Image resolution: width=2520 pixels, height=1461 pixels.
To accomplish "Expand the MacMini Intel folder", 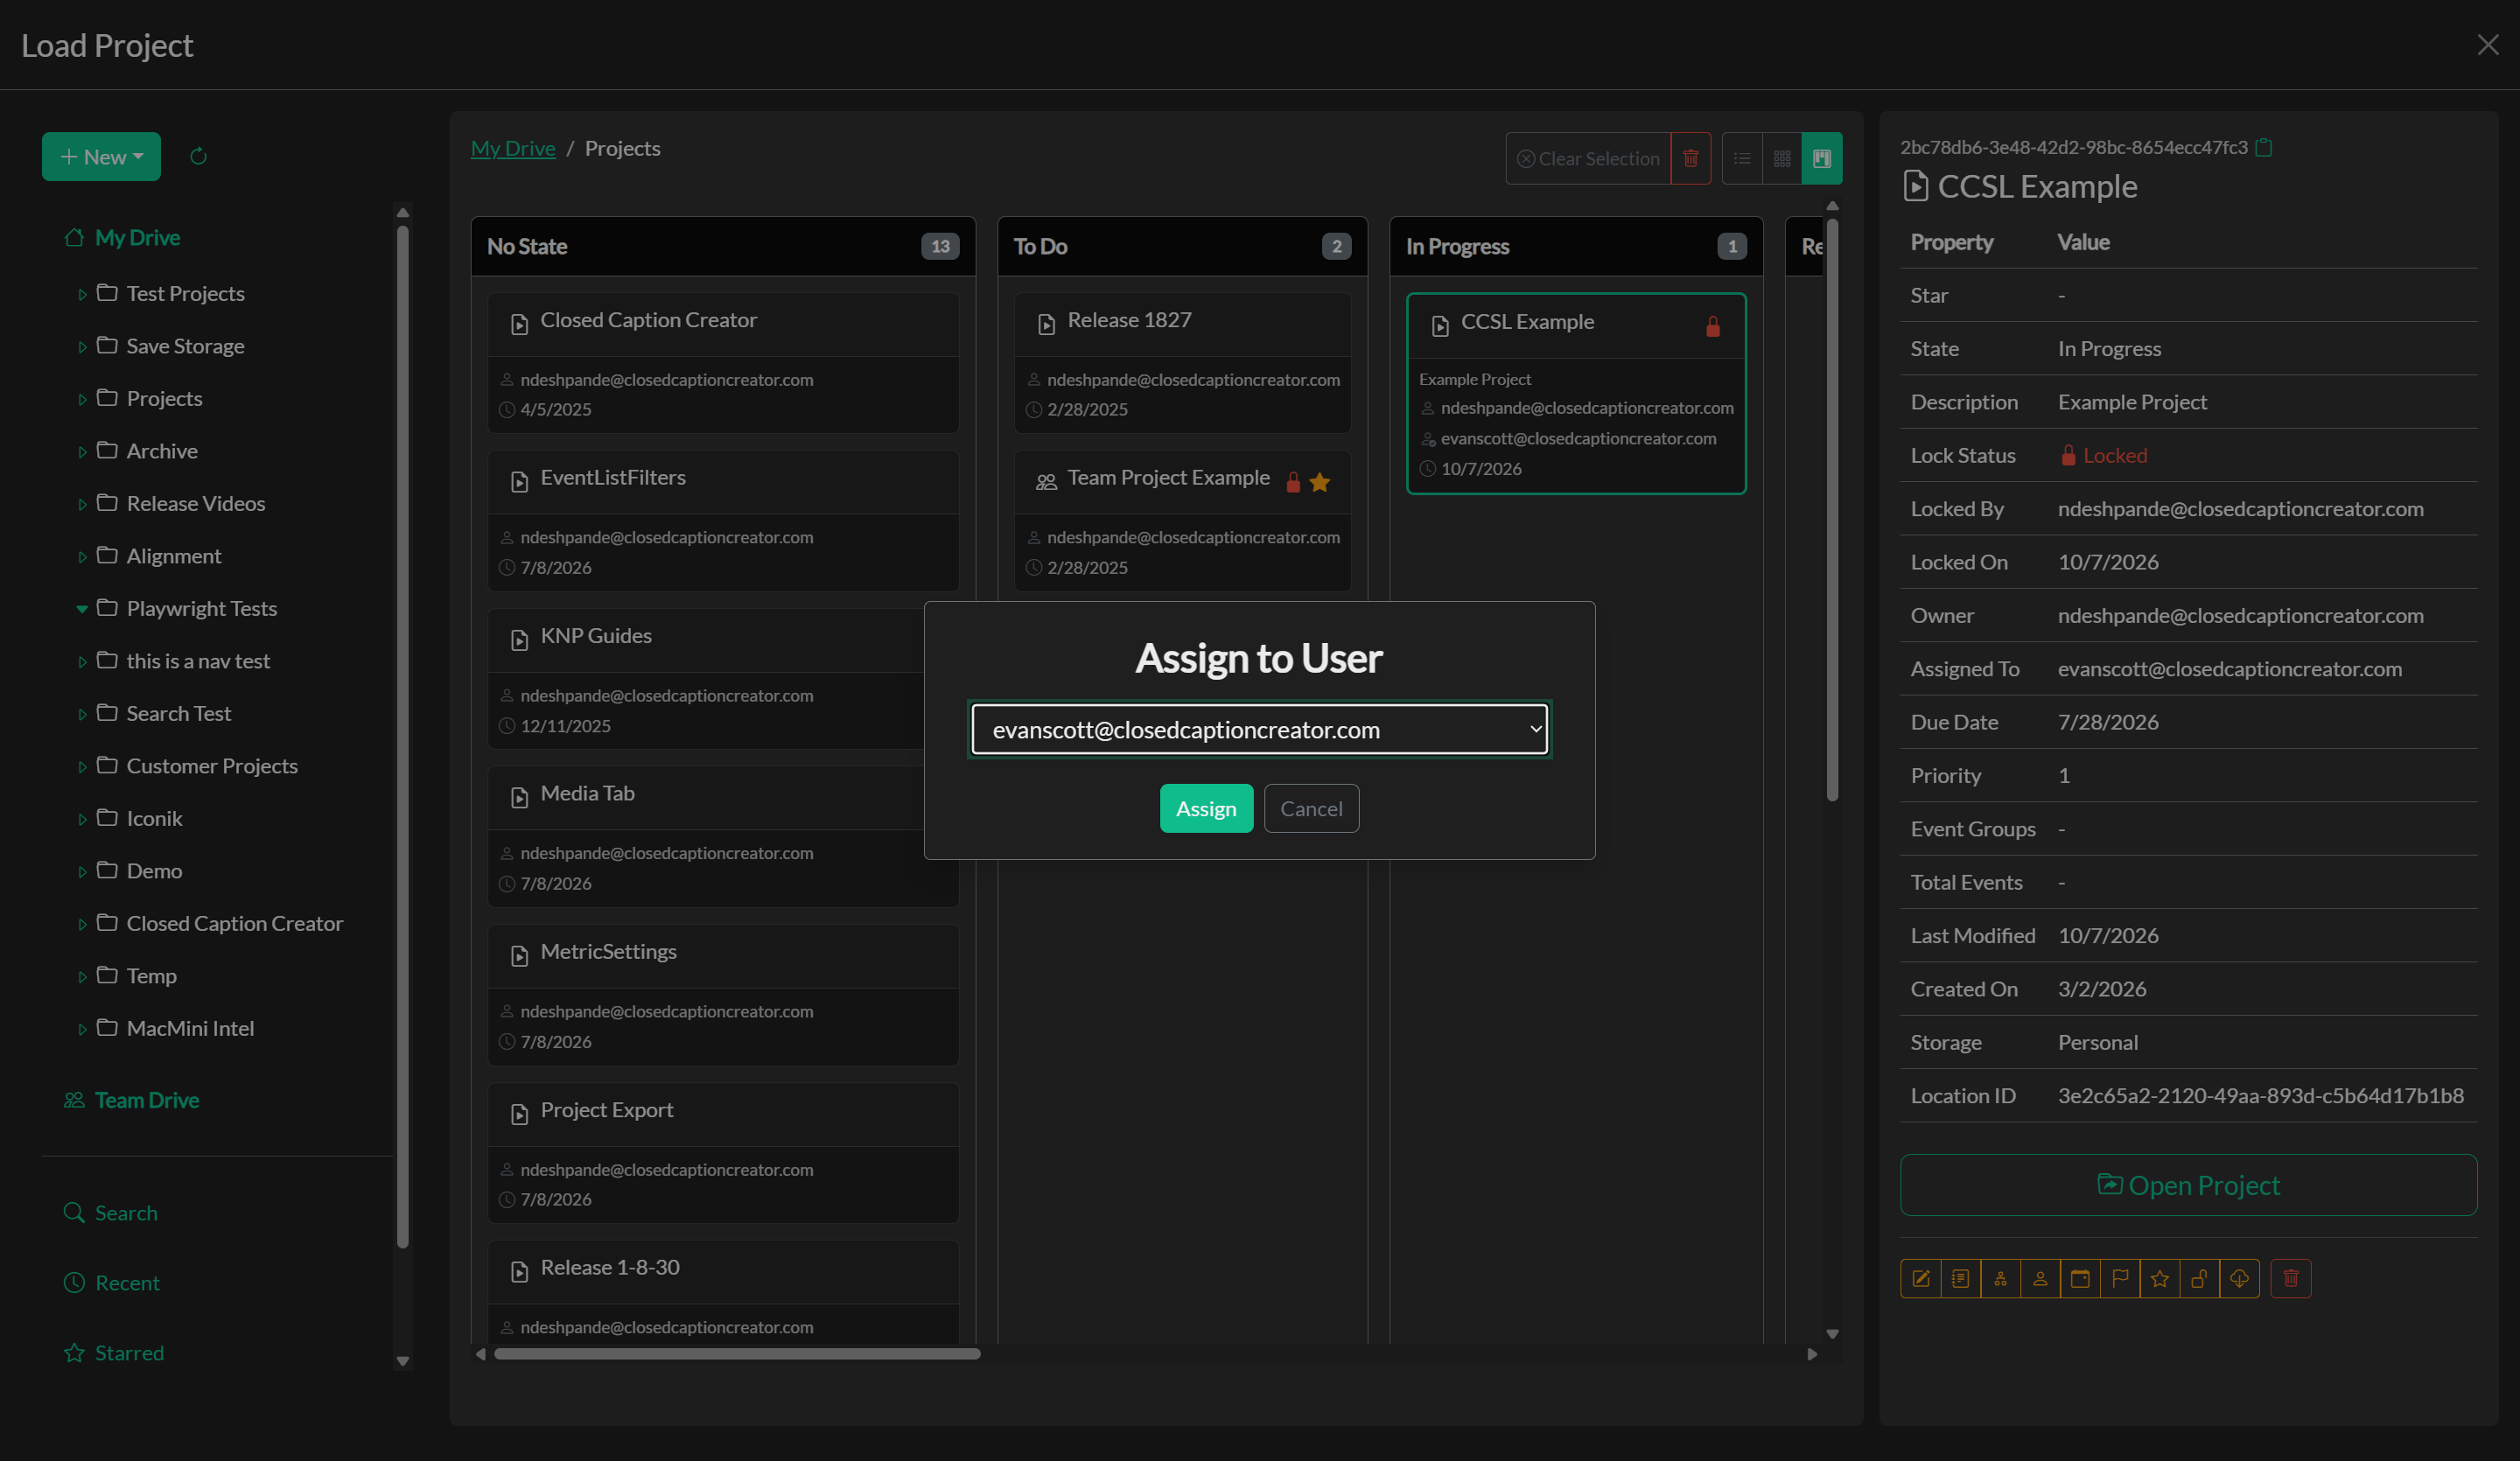I will pyautogui.click(x=82, y=1029).
